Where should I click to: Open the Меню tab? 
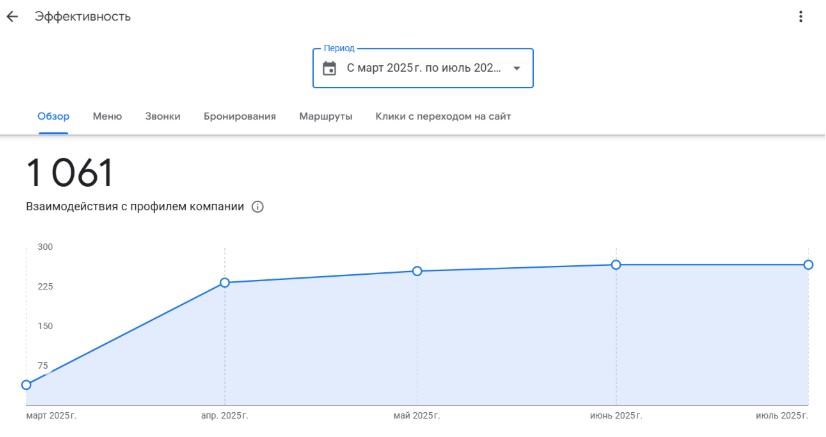click(x=107, y=117)
